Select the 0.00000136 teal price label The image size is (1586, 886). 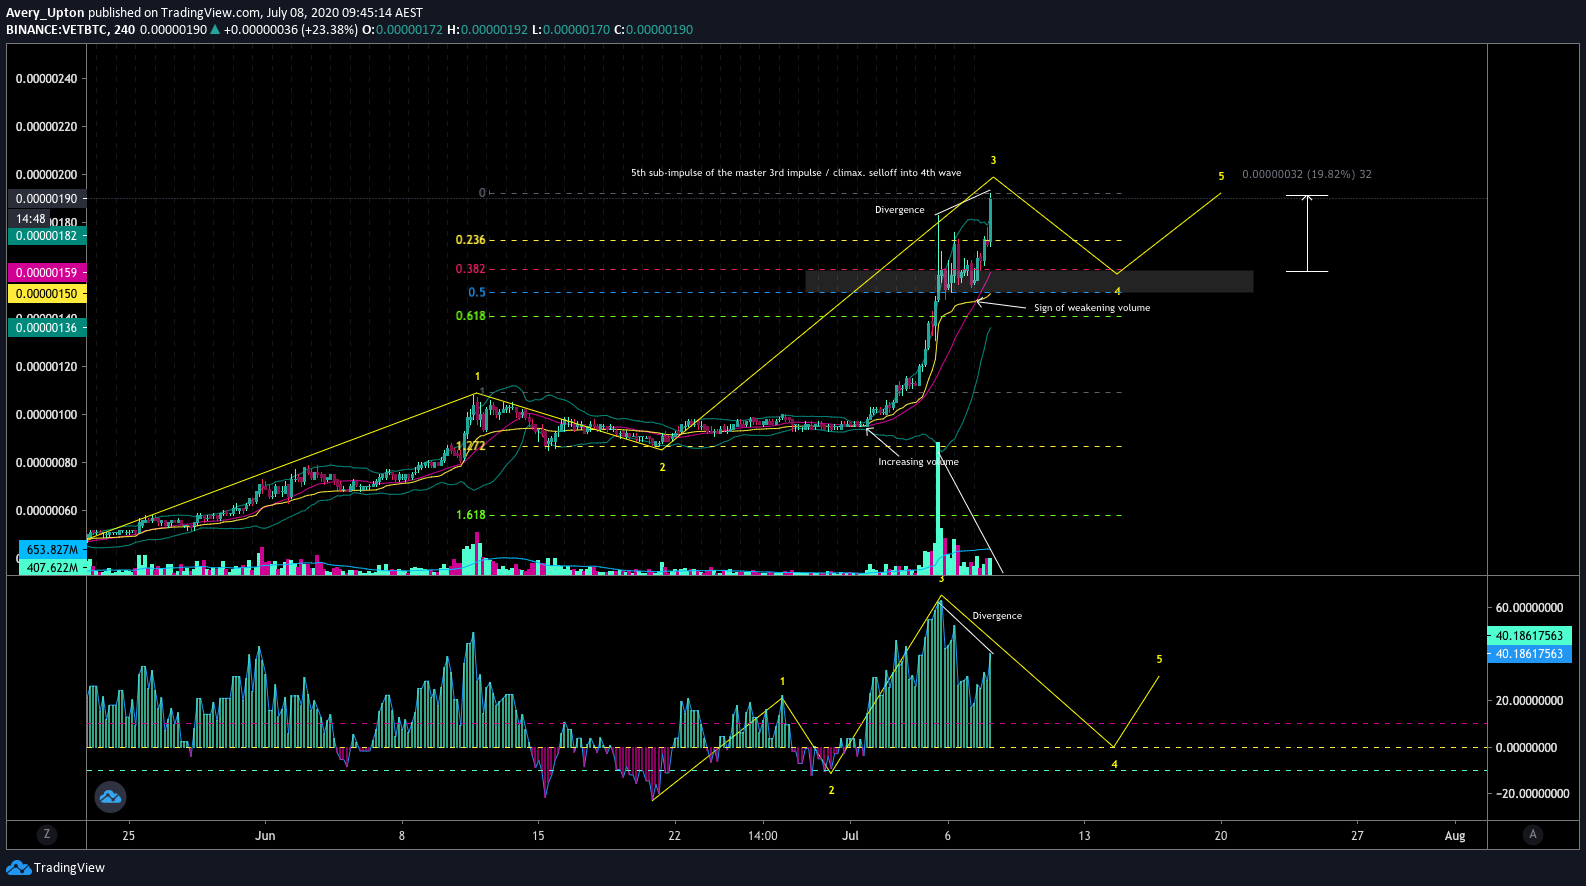coord(47,328)
